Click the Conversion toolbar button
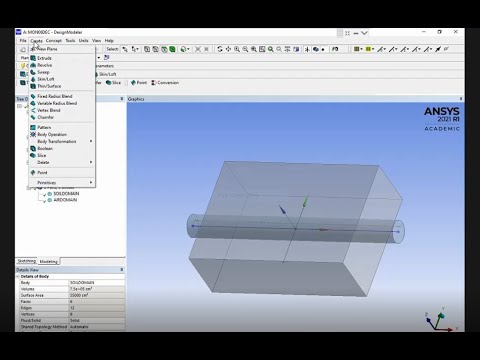 coord(165,82)
